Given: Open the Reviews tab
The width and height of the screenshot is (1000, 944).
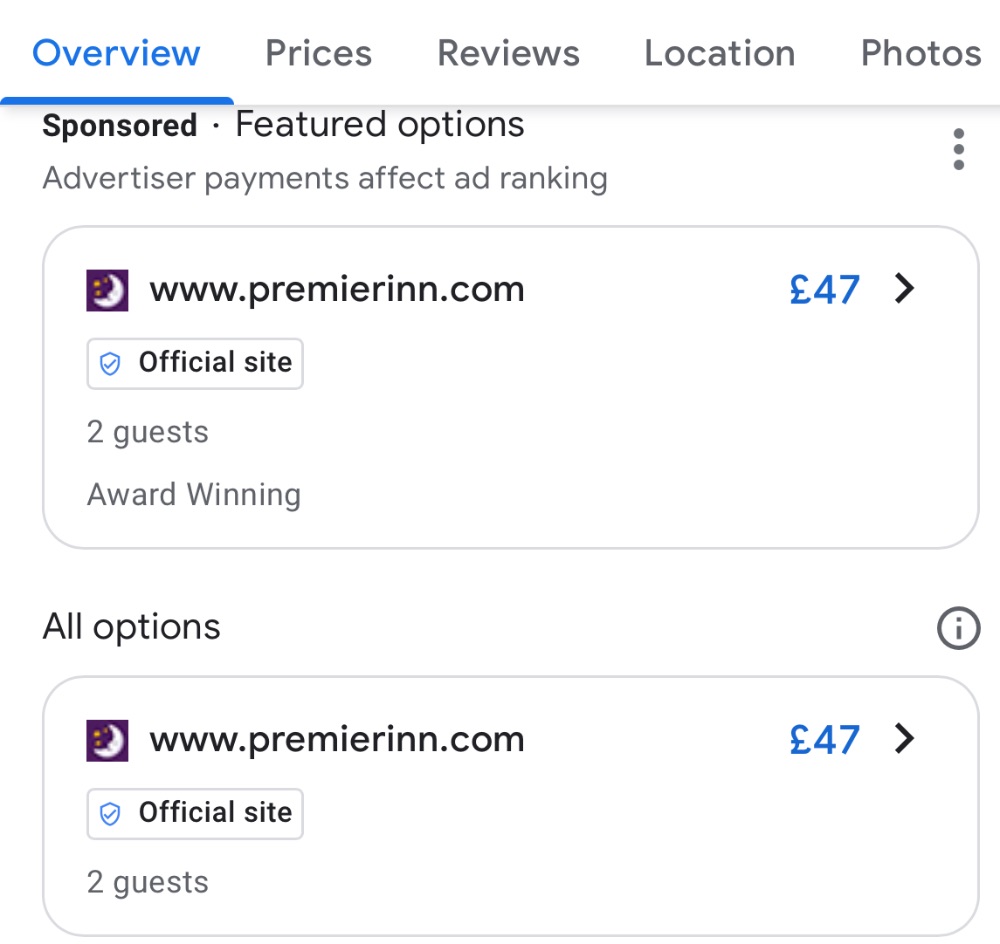Looking at the screenshot, I should pos(508,53).
